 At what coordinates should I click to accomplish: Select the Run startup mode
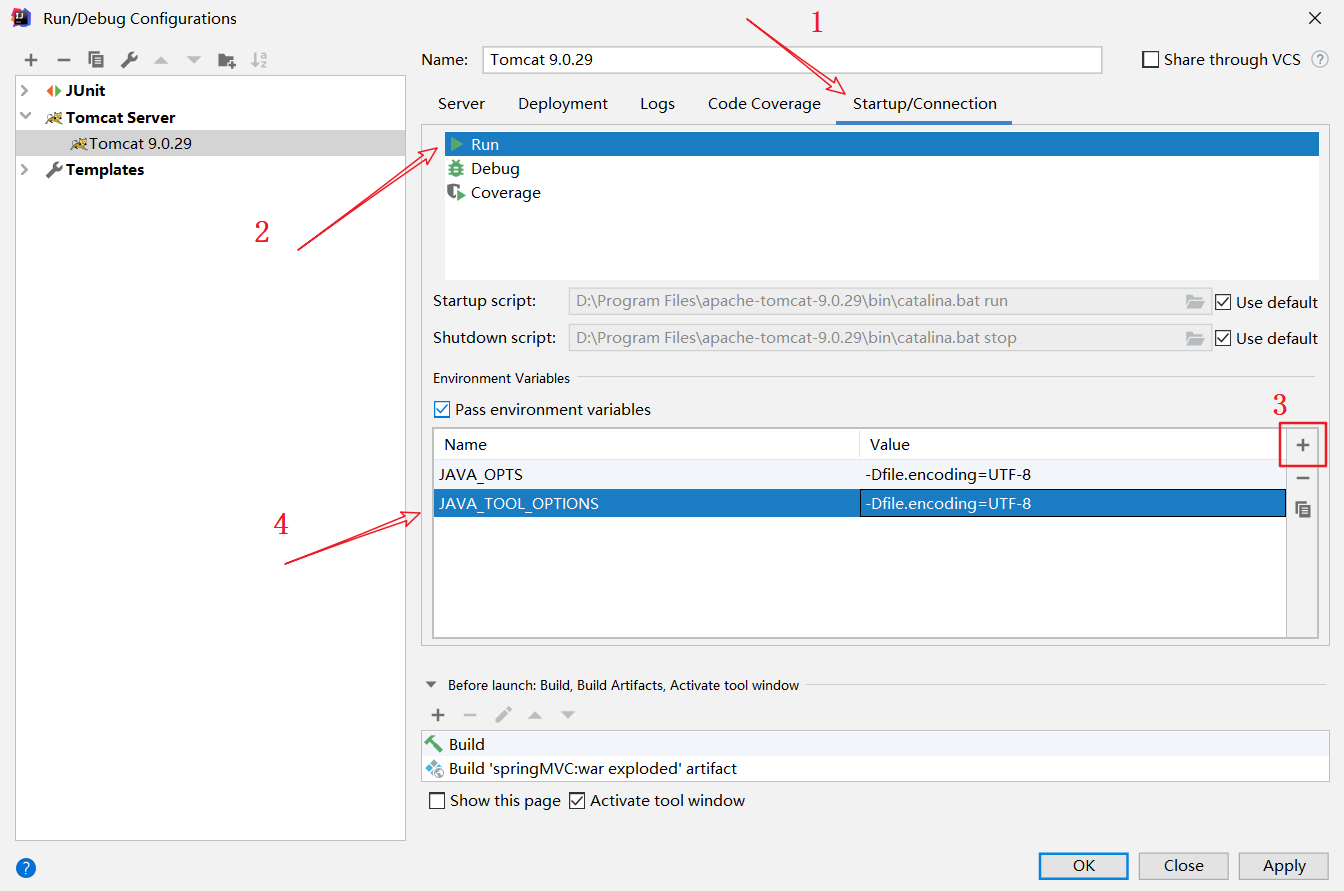pyautogui.click(x=882, y=144)
